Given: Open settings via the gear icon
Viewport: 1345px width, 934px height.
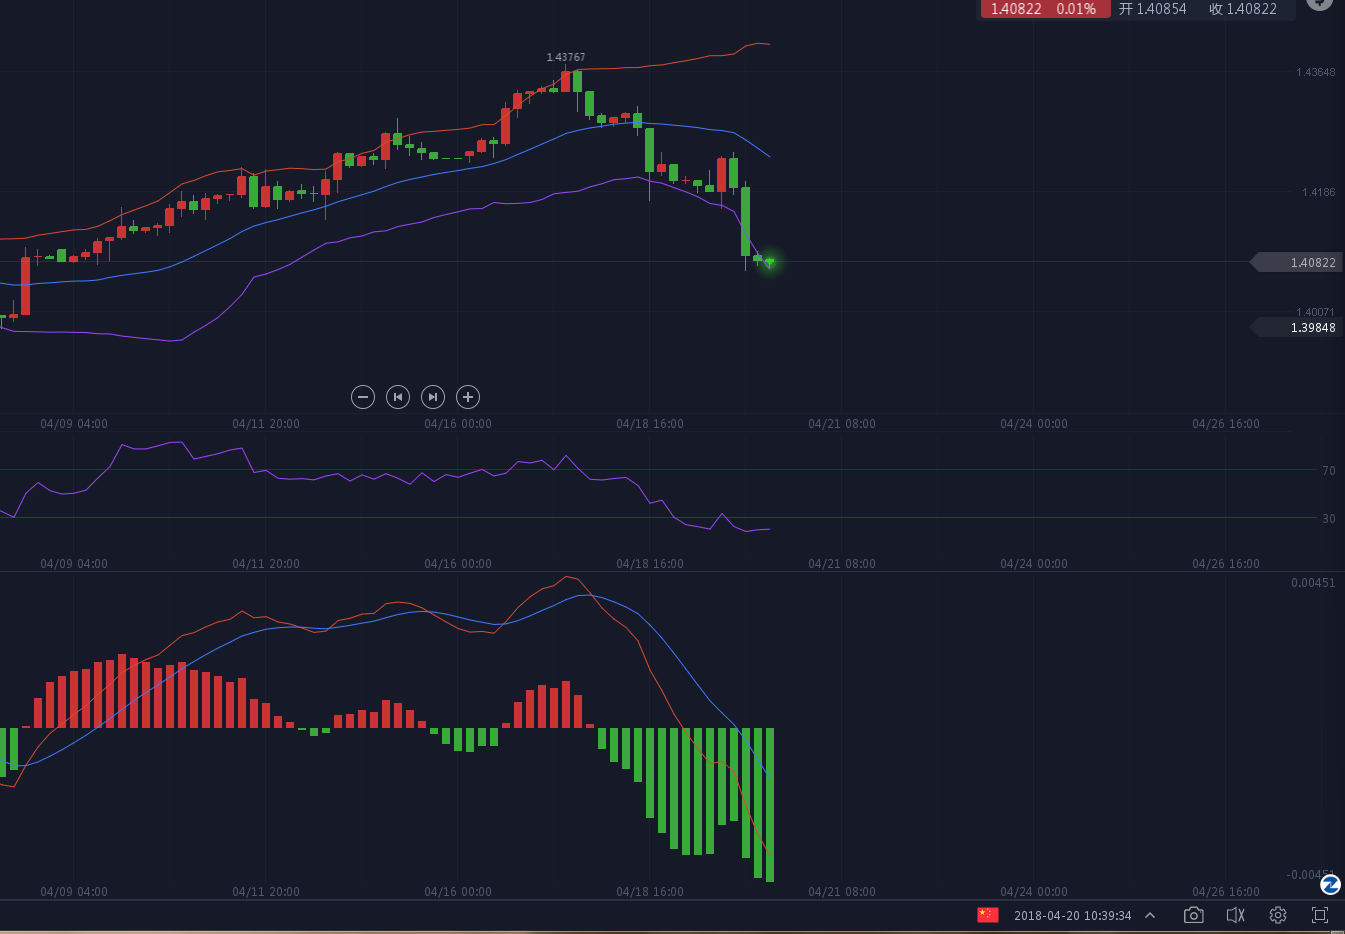Looking at the screenshot, I should point(1278,915).
